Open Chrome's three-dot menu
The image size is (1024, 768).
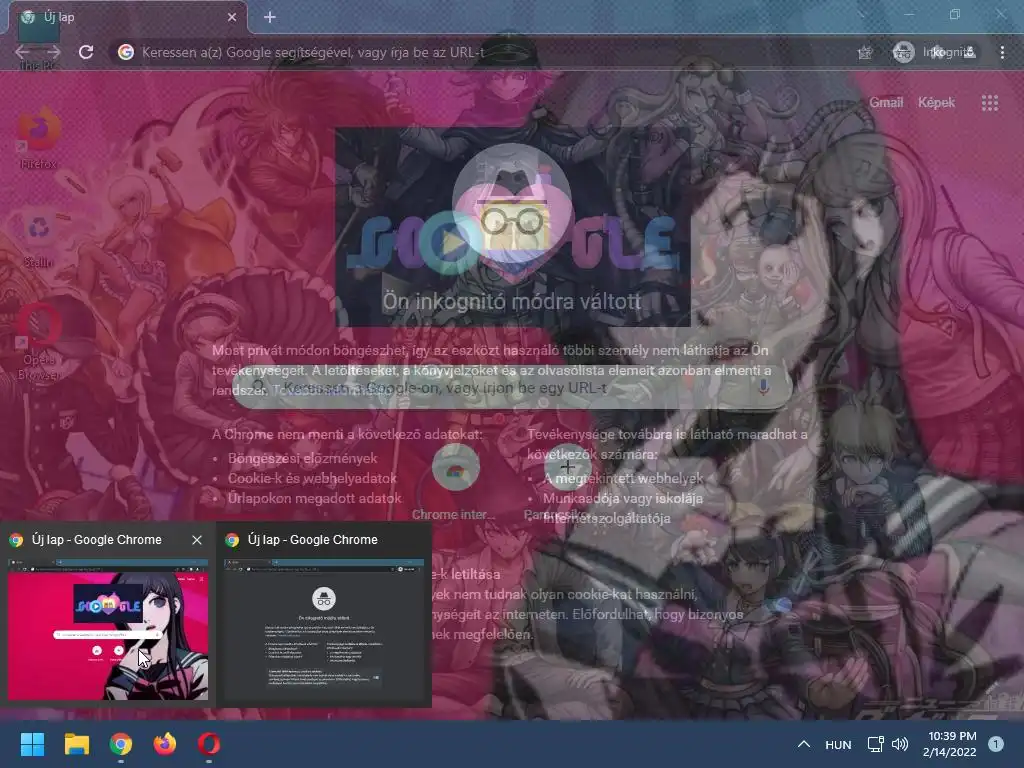1002,52
